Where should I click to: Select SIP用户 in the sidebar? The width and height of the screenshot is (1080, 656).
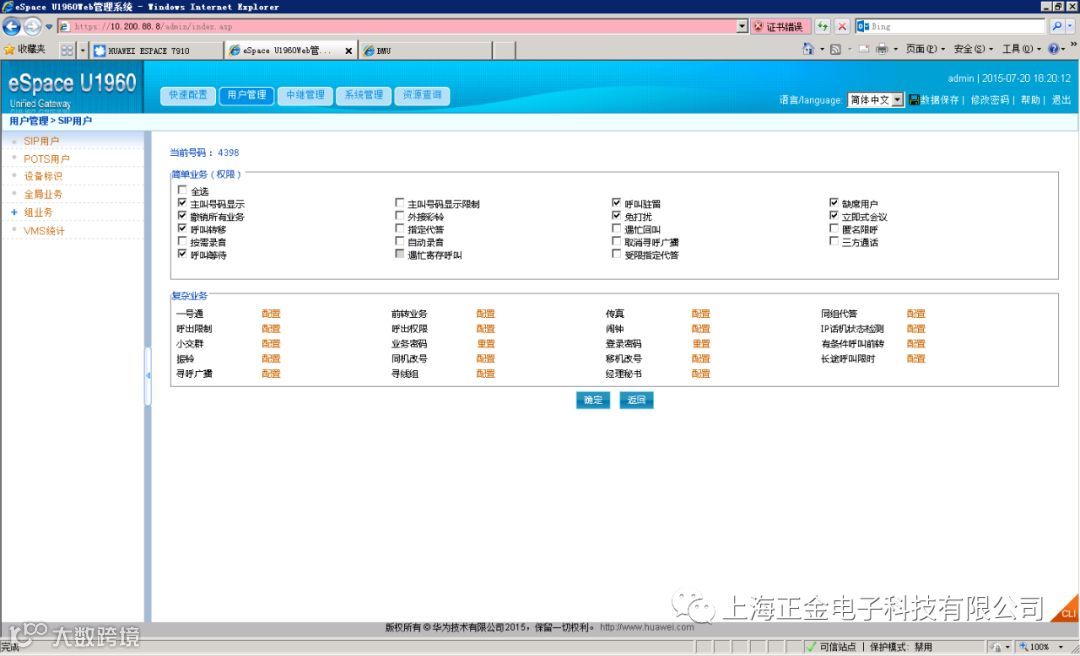tap(41, 141)
